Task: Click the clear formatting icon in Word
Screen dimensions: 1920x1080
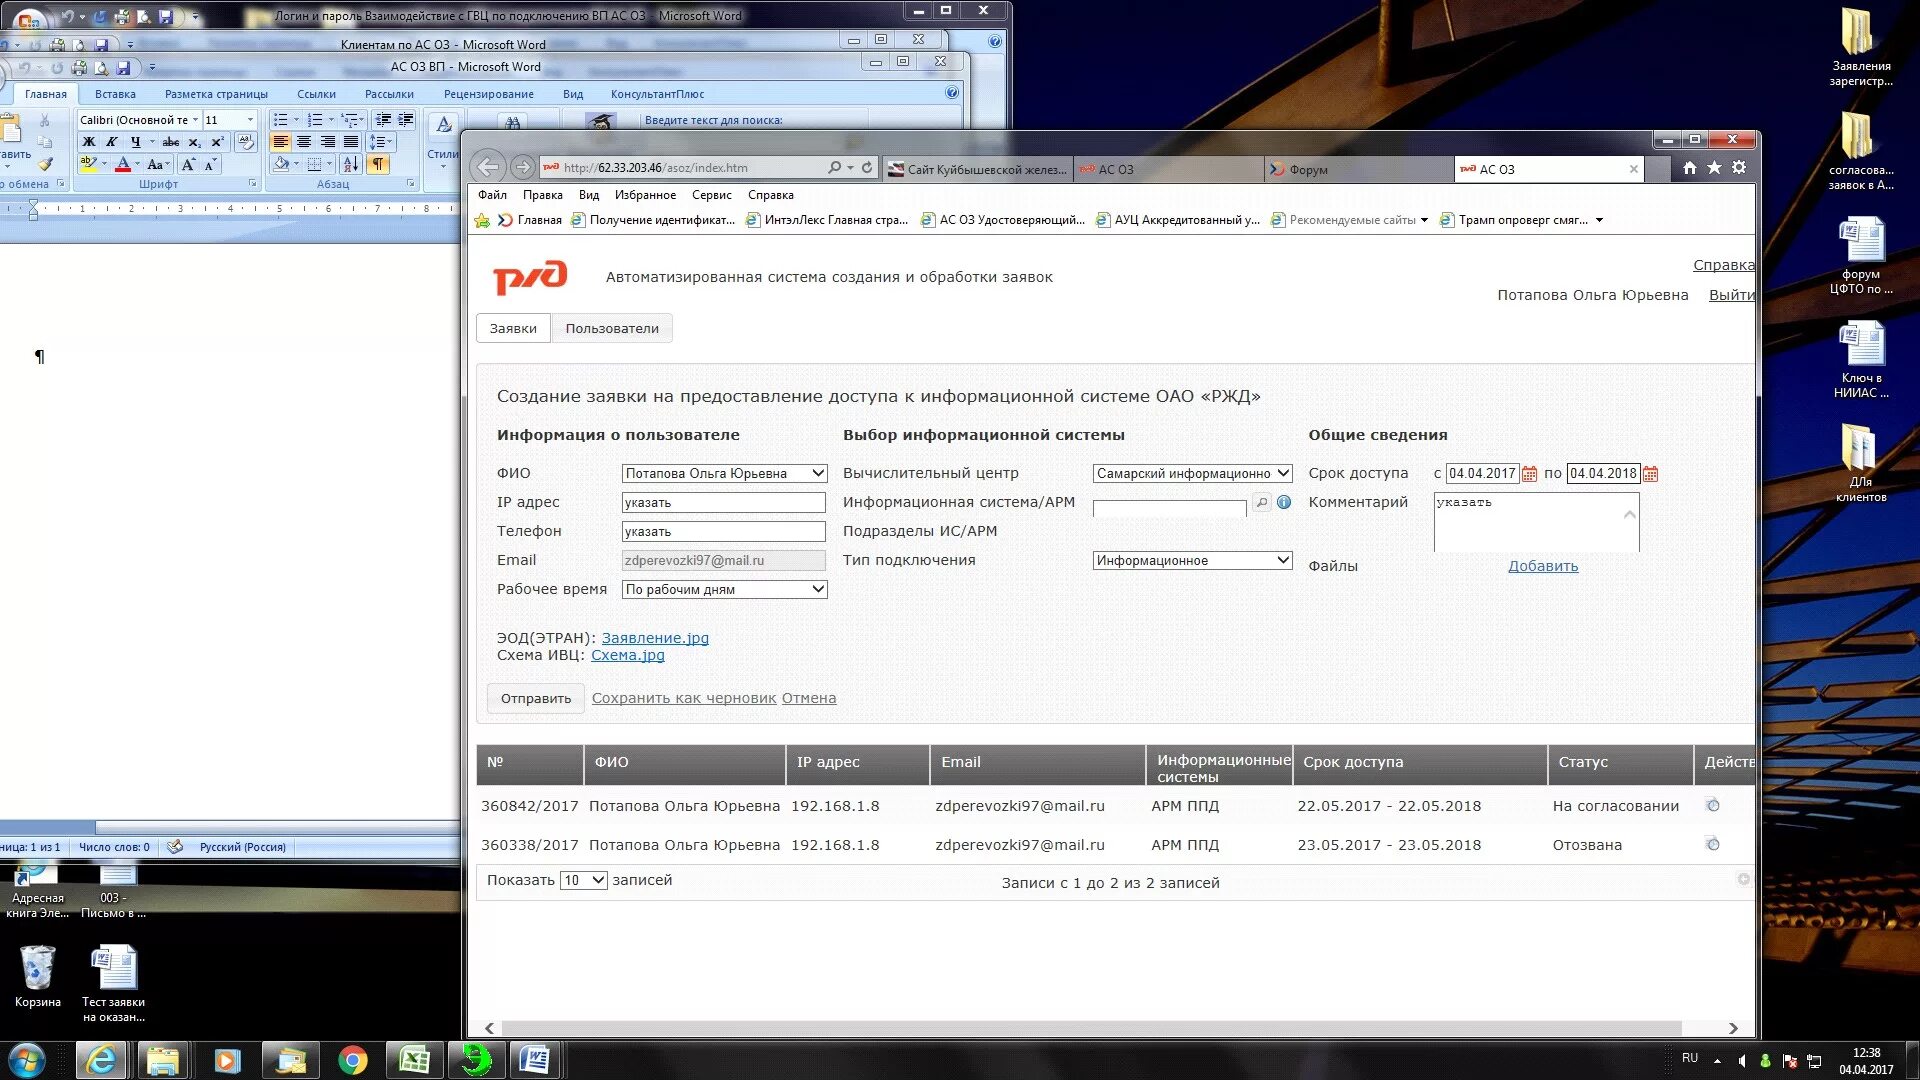Action: (246, 142)
